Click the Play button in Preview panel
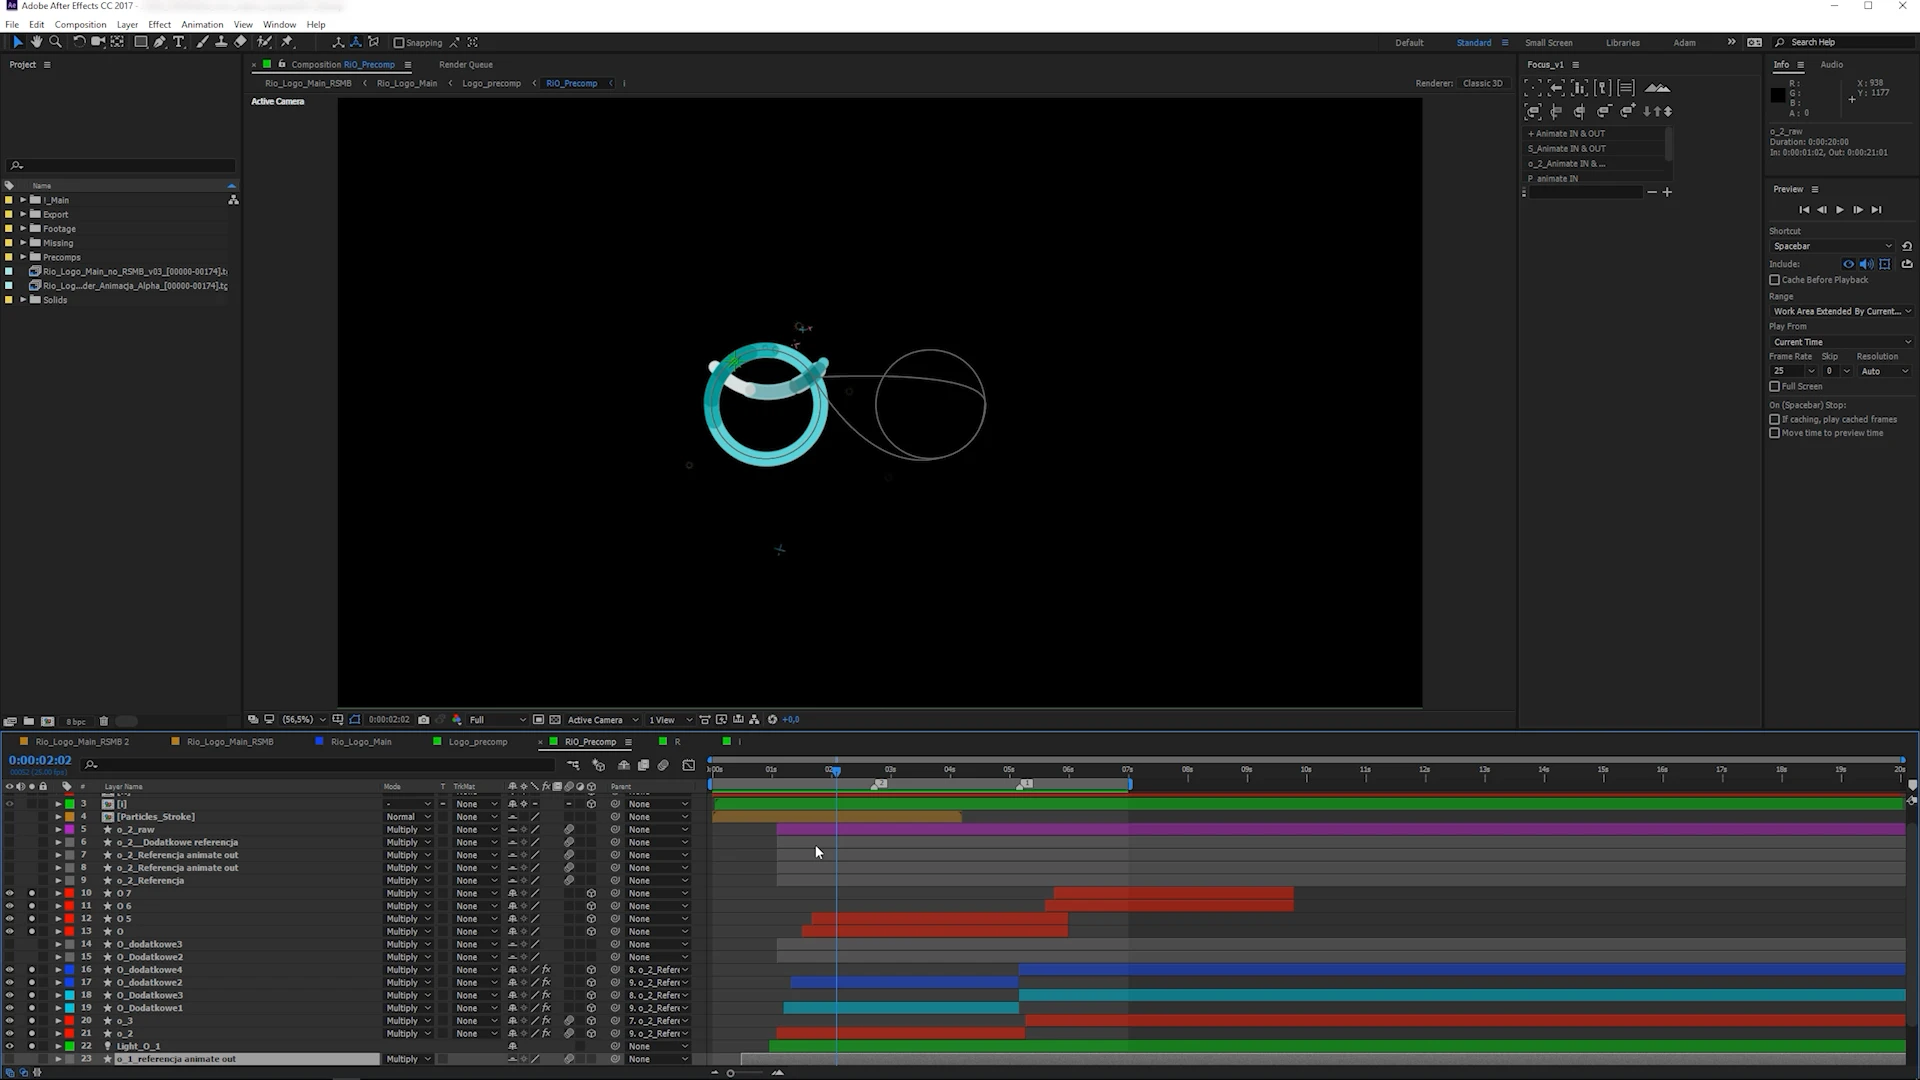1920x1080 pixels. click(x=1840, y=210)
